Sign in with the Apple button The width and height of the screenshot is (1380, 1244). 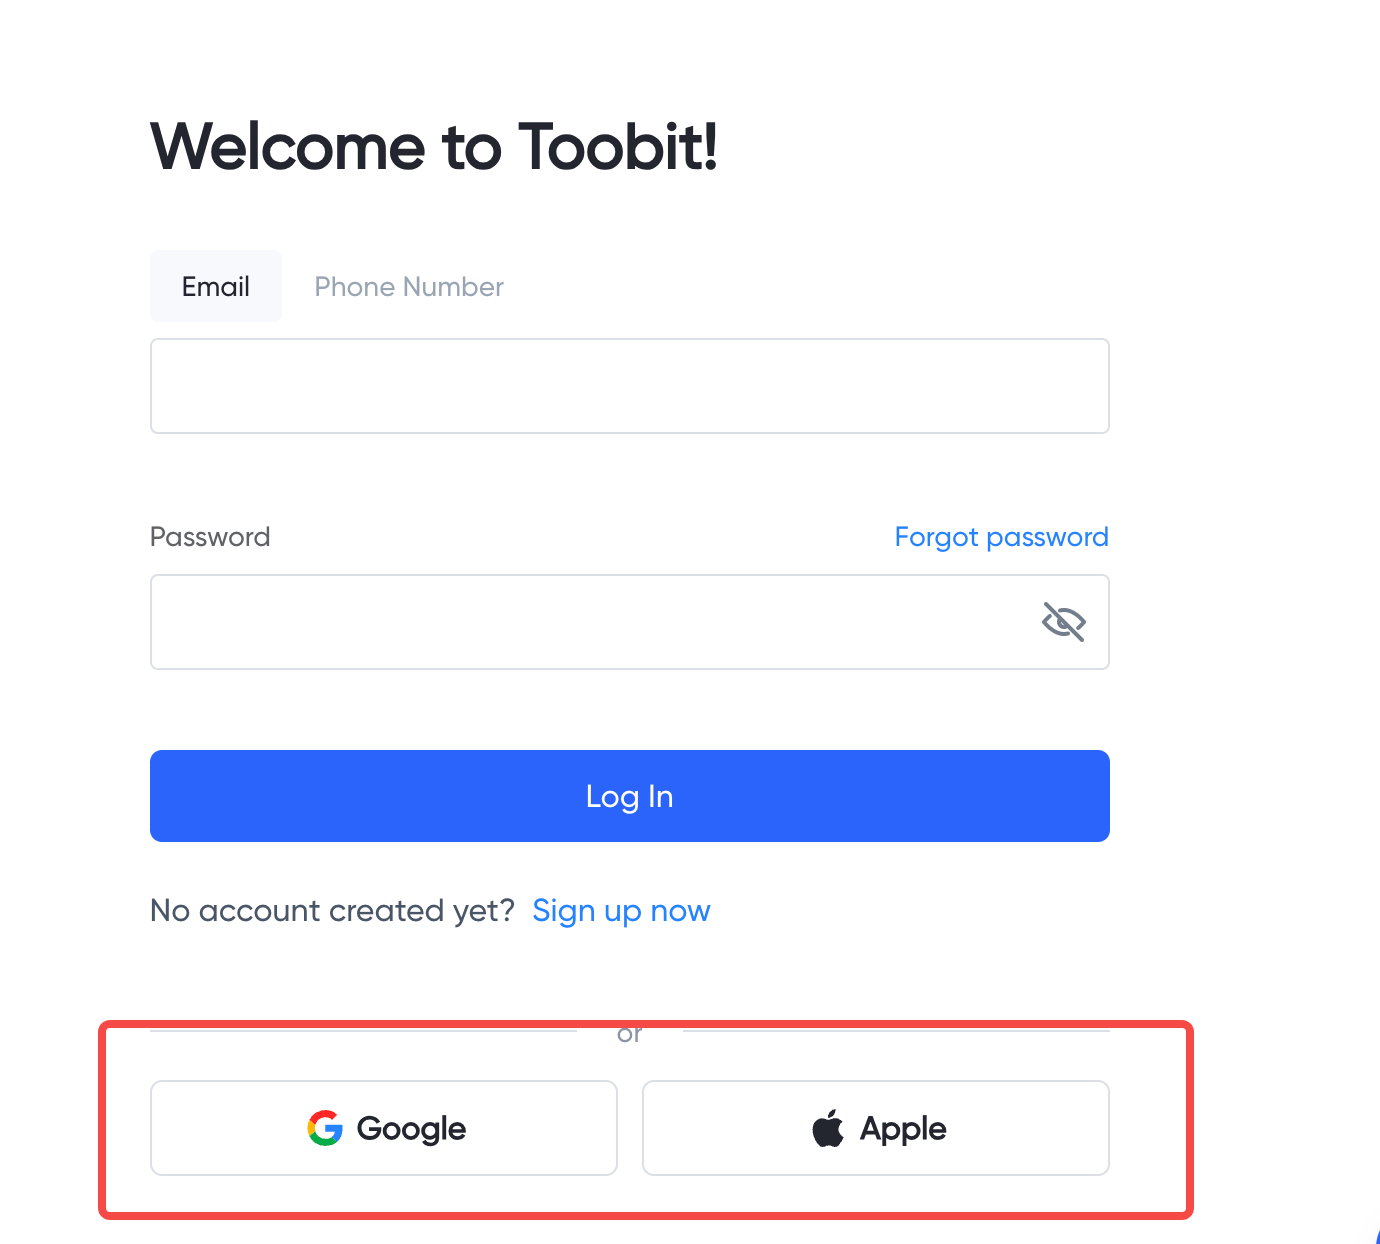tap(875, 1128)
